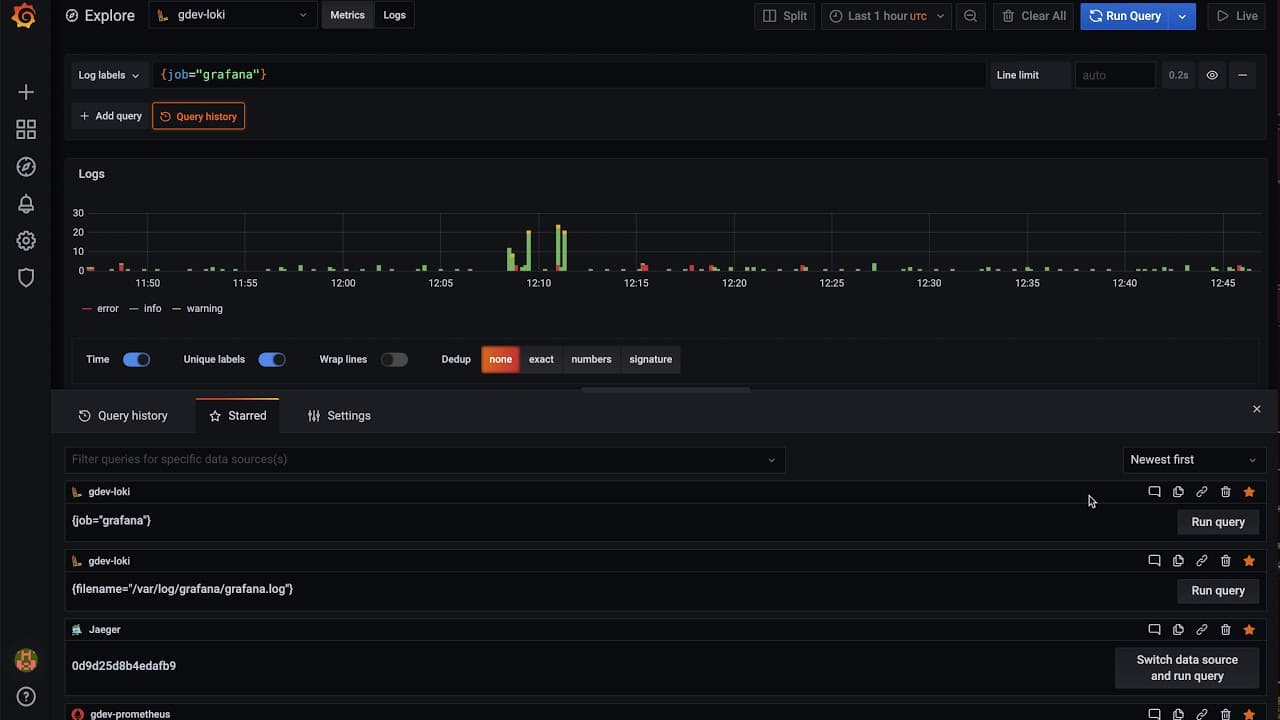1280x720 pixels.
Task: Add comment to the grafana.log filename query
Action: coord(1154,561)
